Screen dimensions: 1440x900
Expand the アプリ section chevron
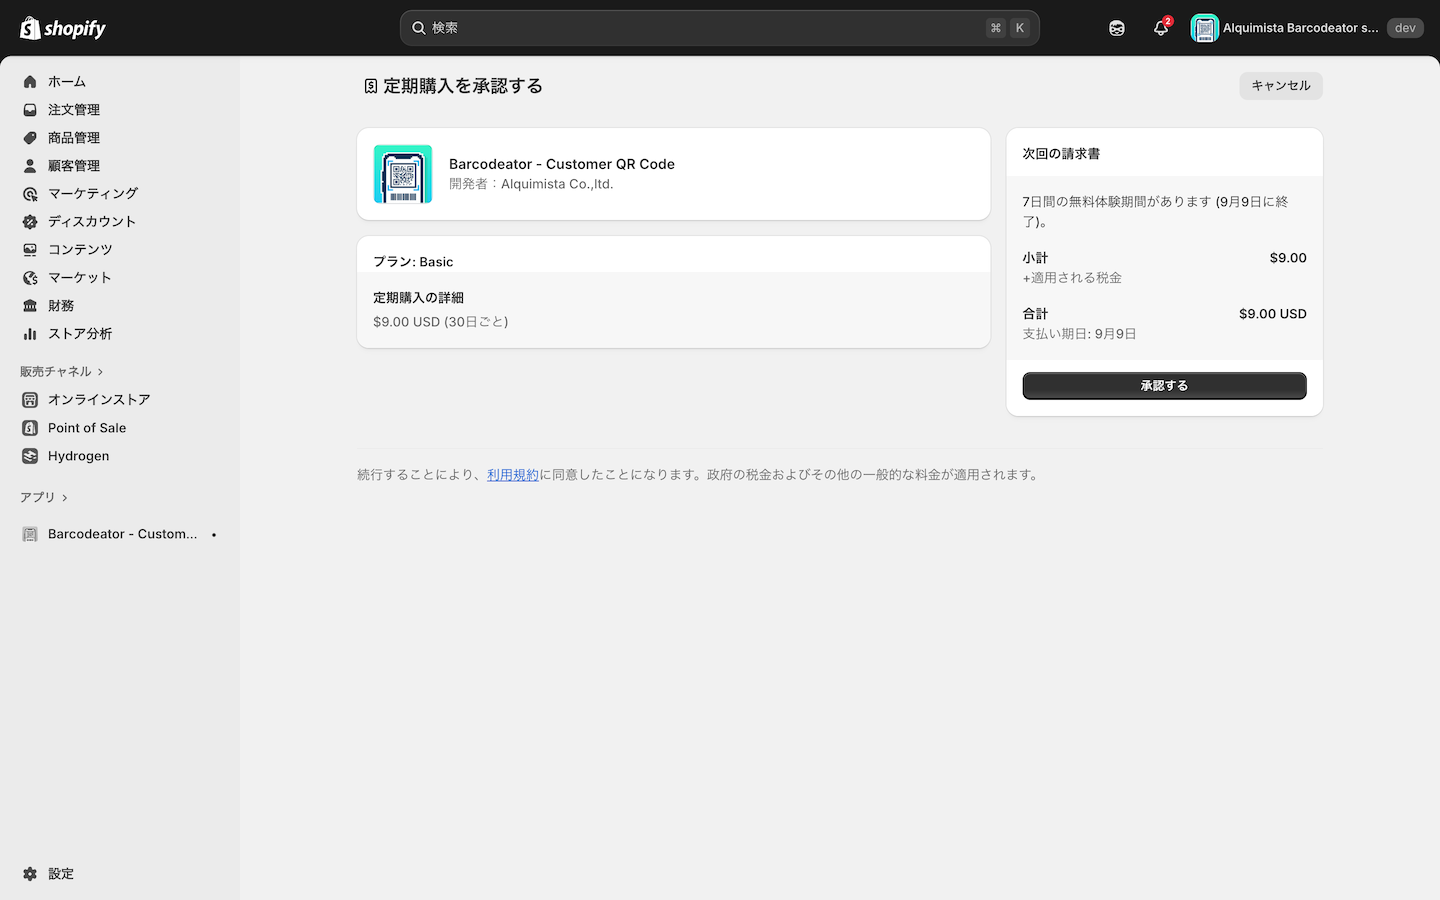click(x=65, y=498)
